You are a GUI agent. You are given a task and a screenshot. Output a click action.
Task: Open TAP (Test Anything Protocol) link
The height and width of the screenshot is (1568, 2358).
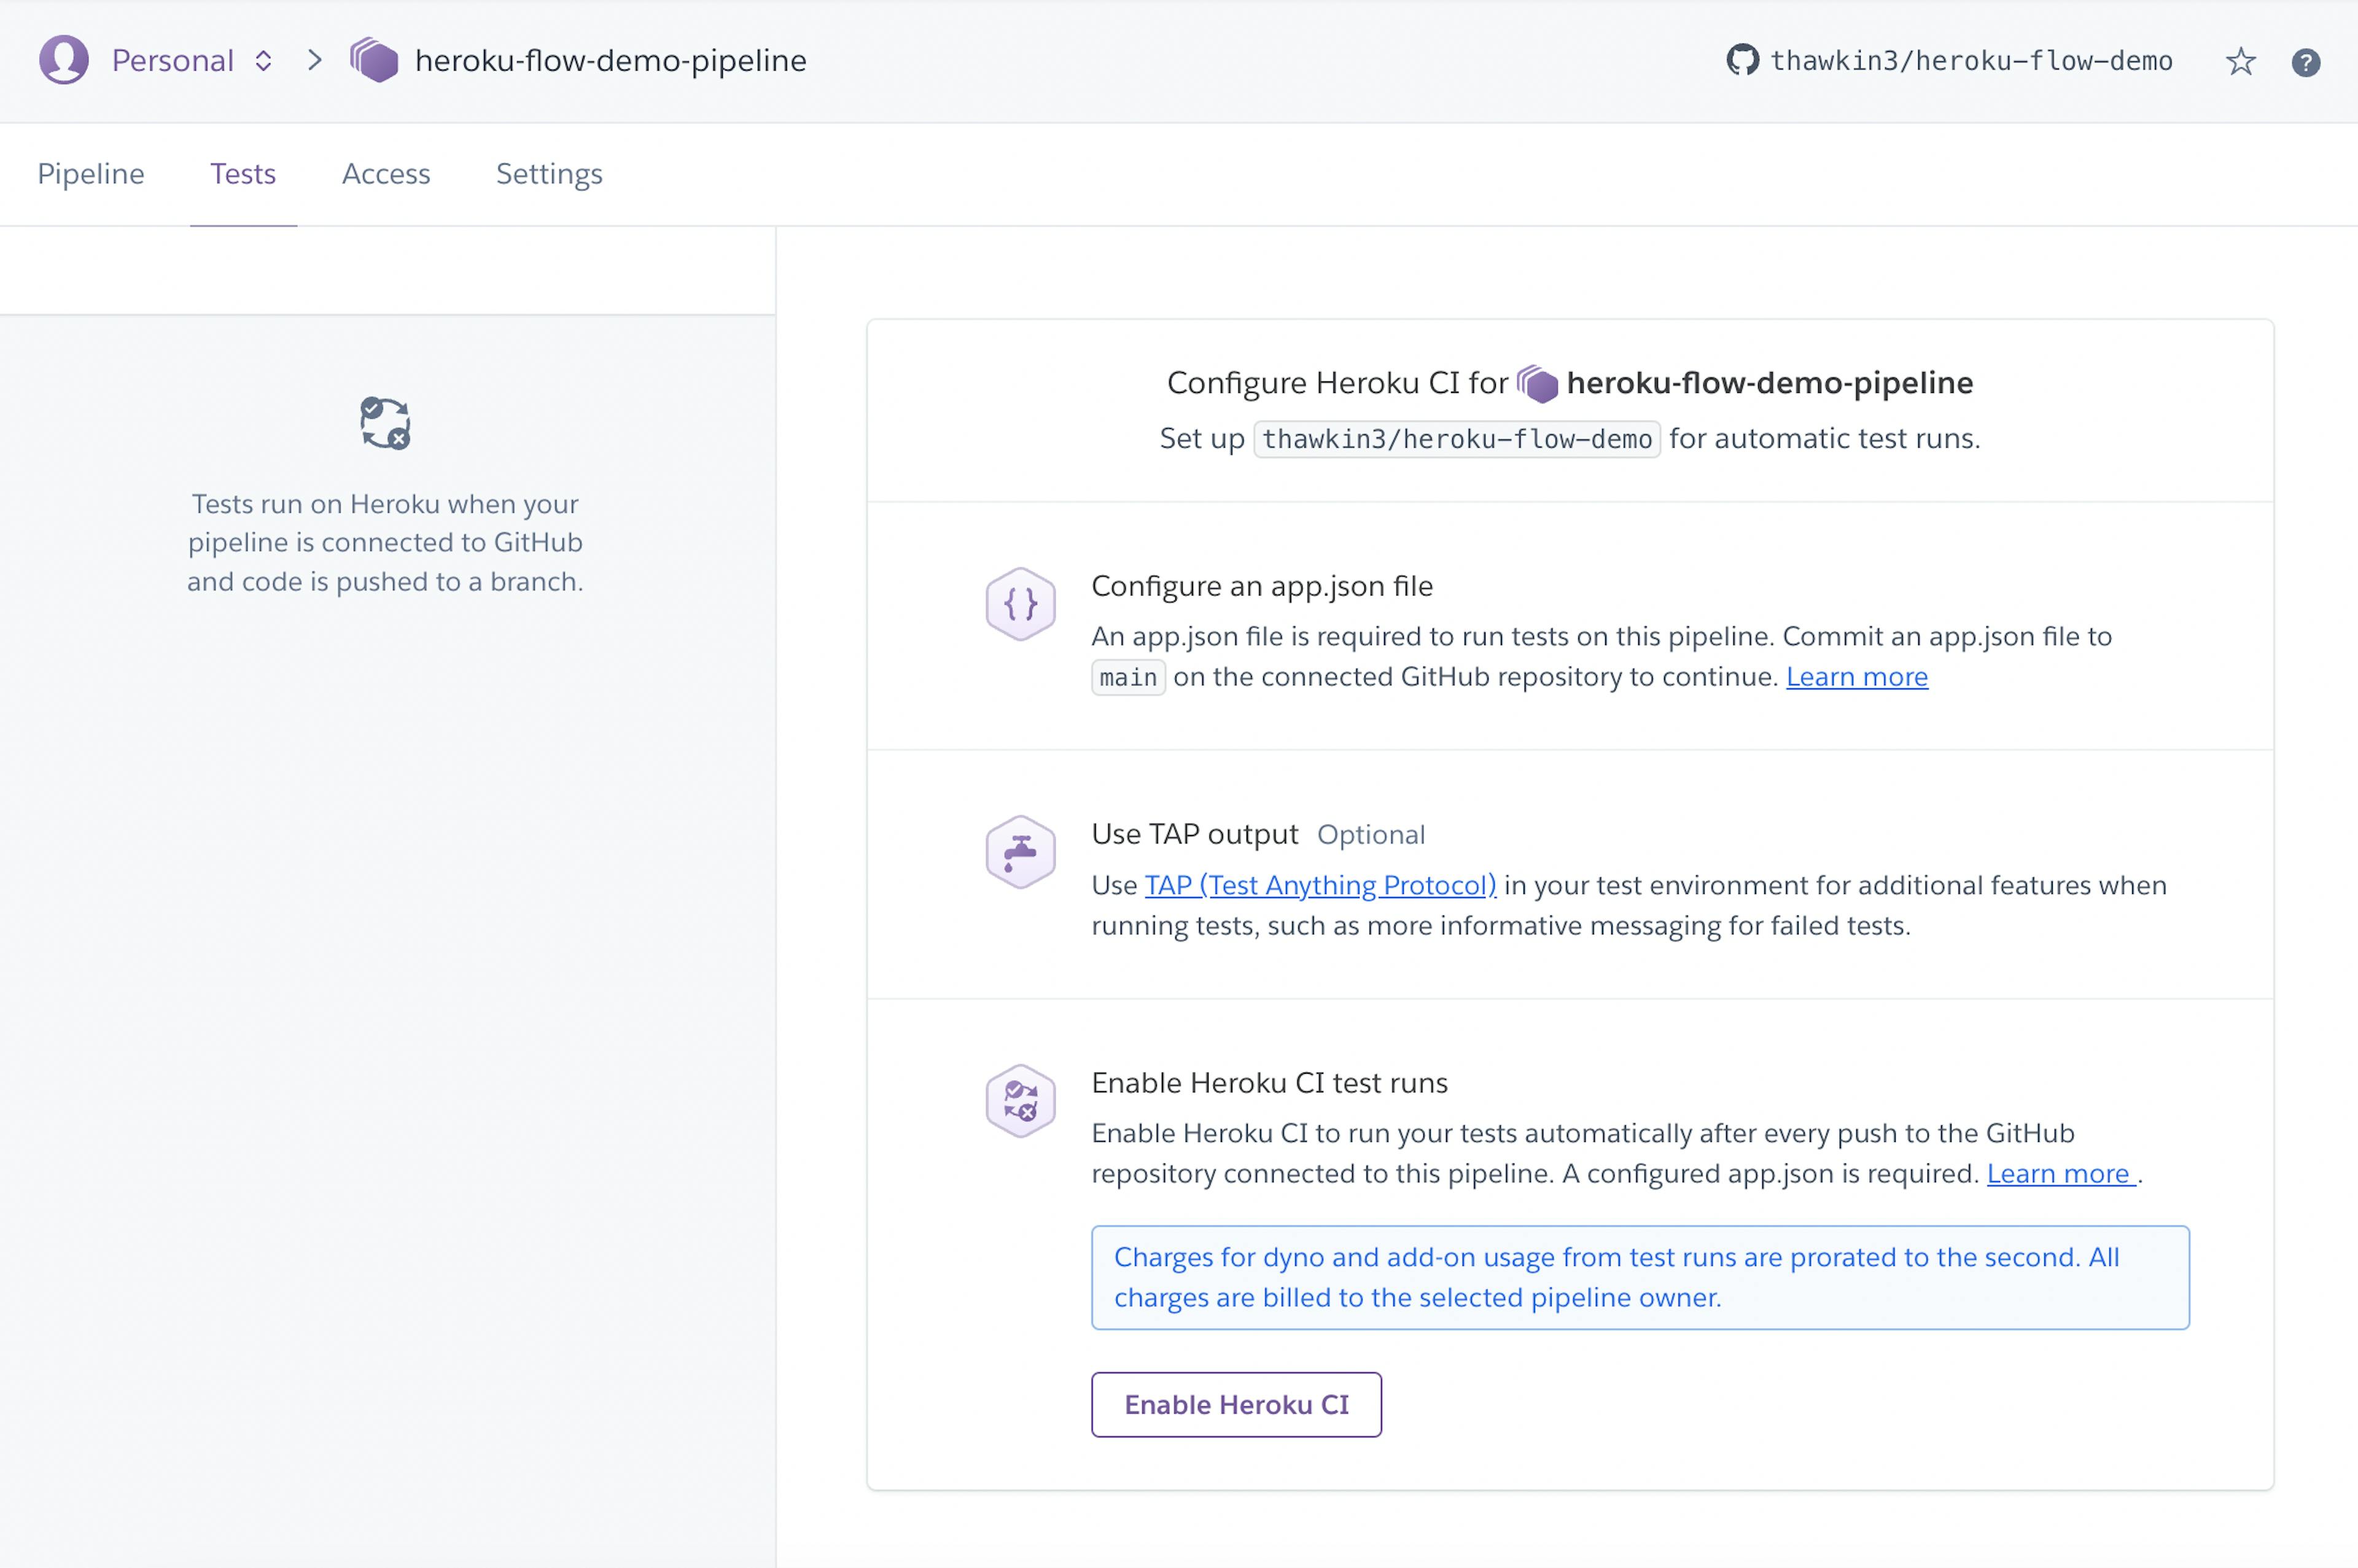1320,886
